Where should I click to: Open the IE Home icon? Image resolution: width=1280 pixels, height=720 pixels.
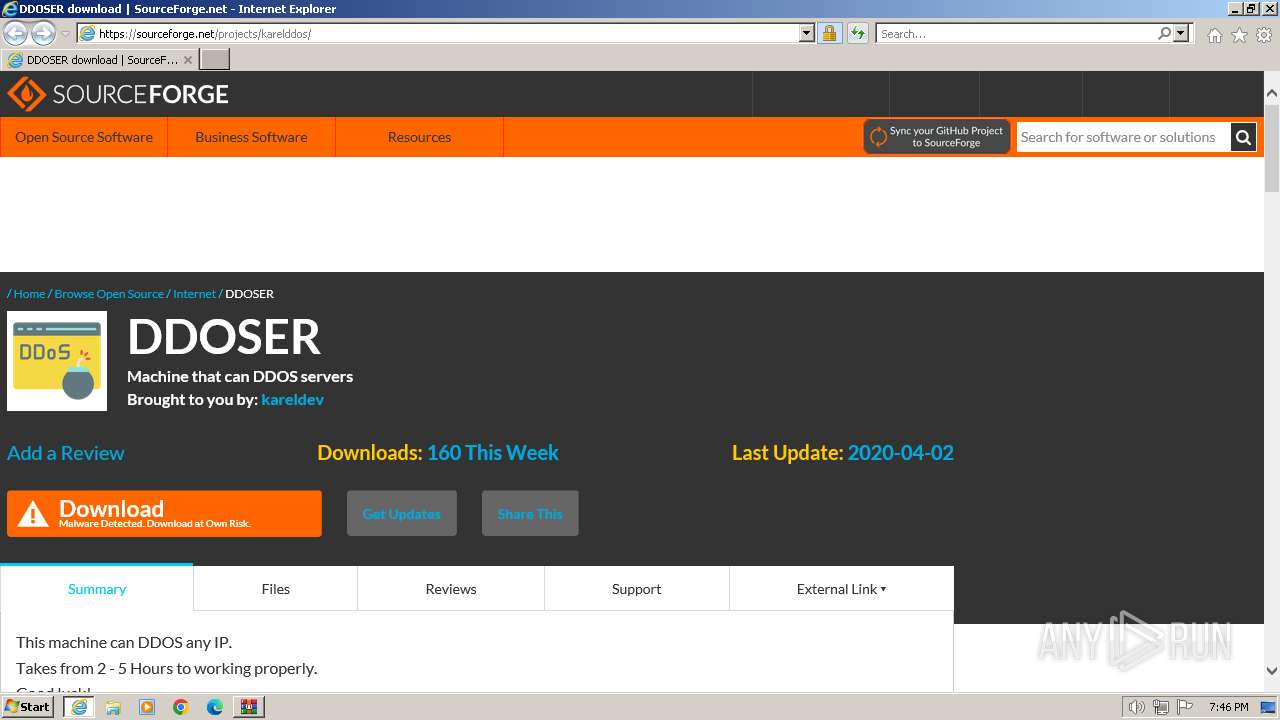click(x=1214, y=35)
